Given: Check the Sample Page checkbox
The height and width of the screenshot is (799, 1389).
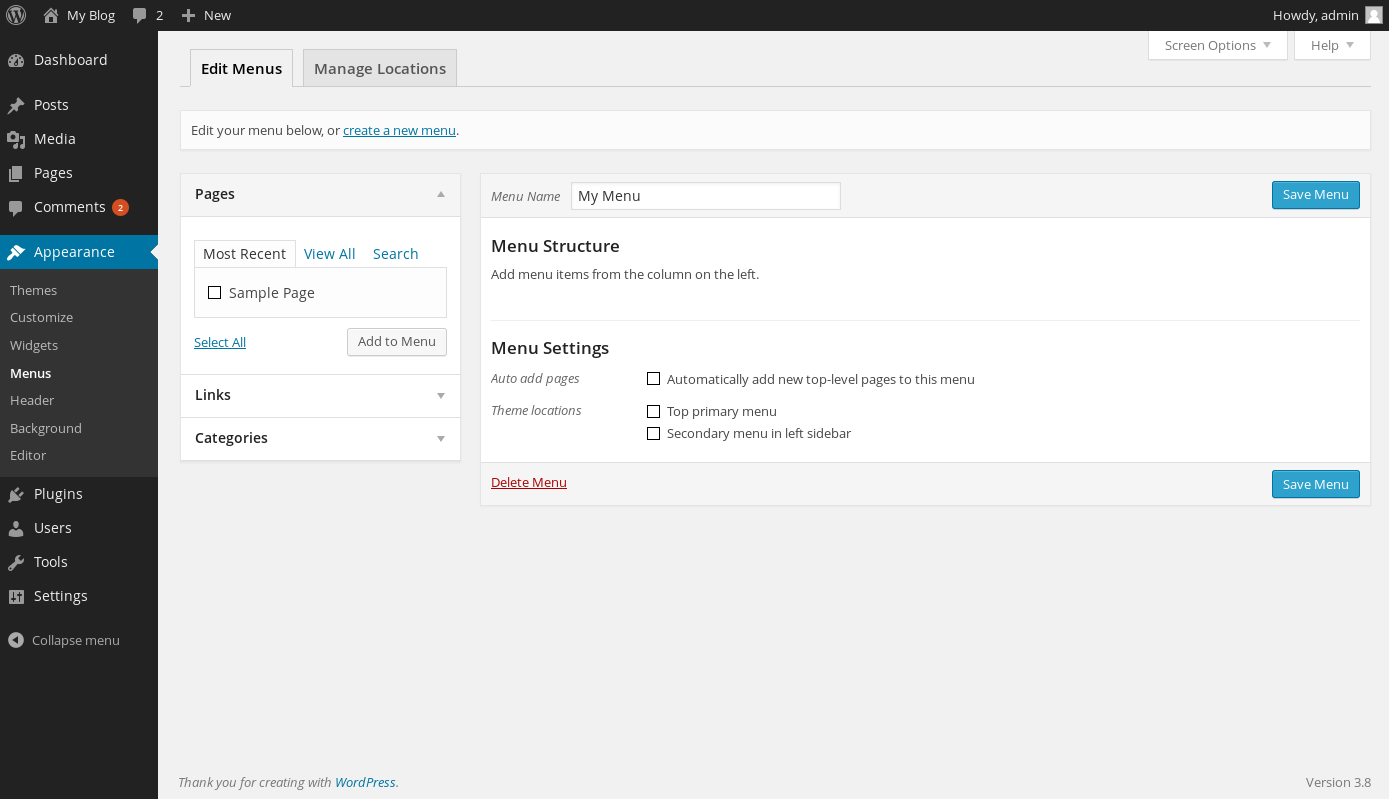Looking at the screenshot, I should (214, 293).
